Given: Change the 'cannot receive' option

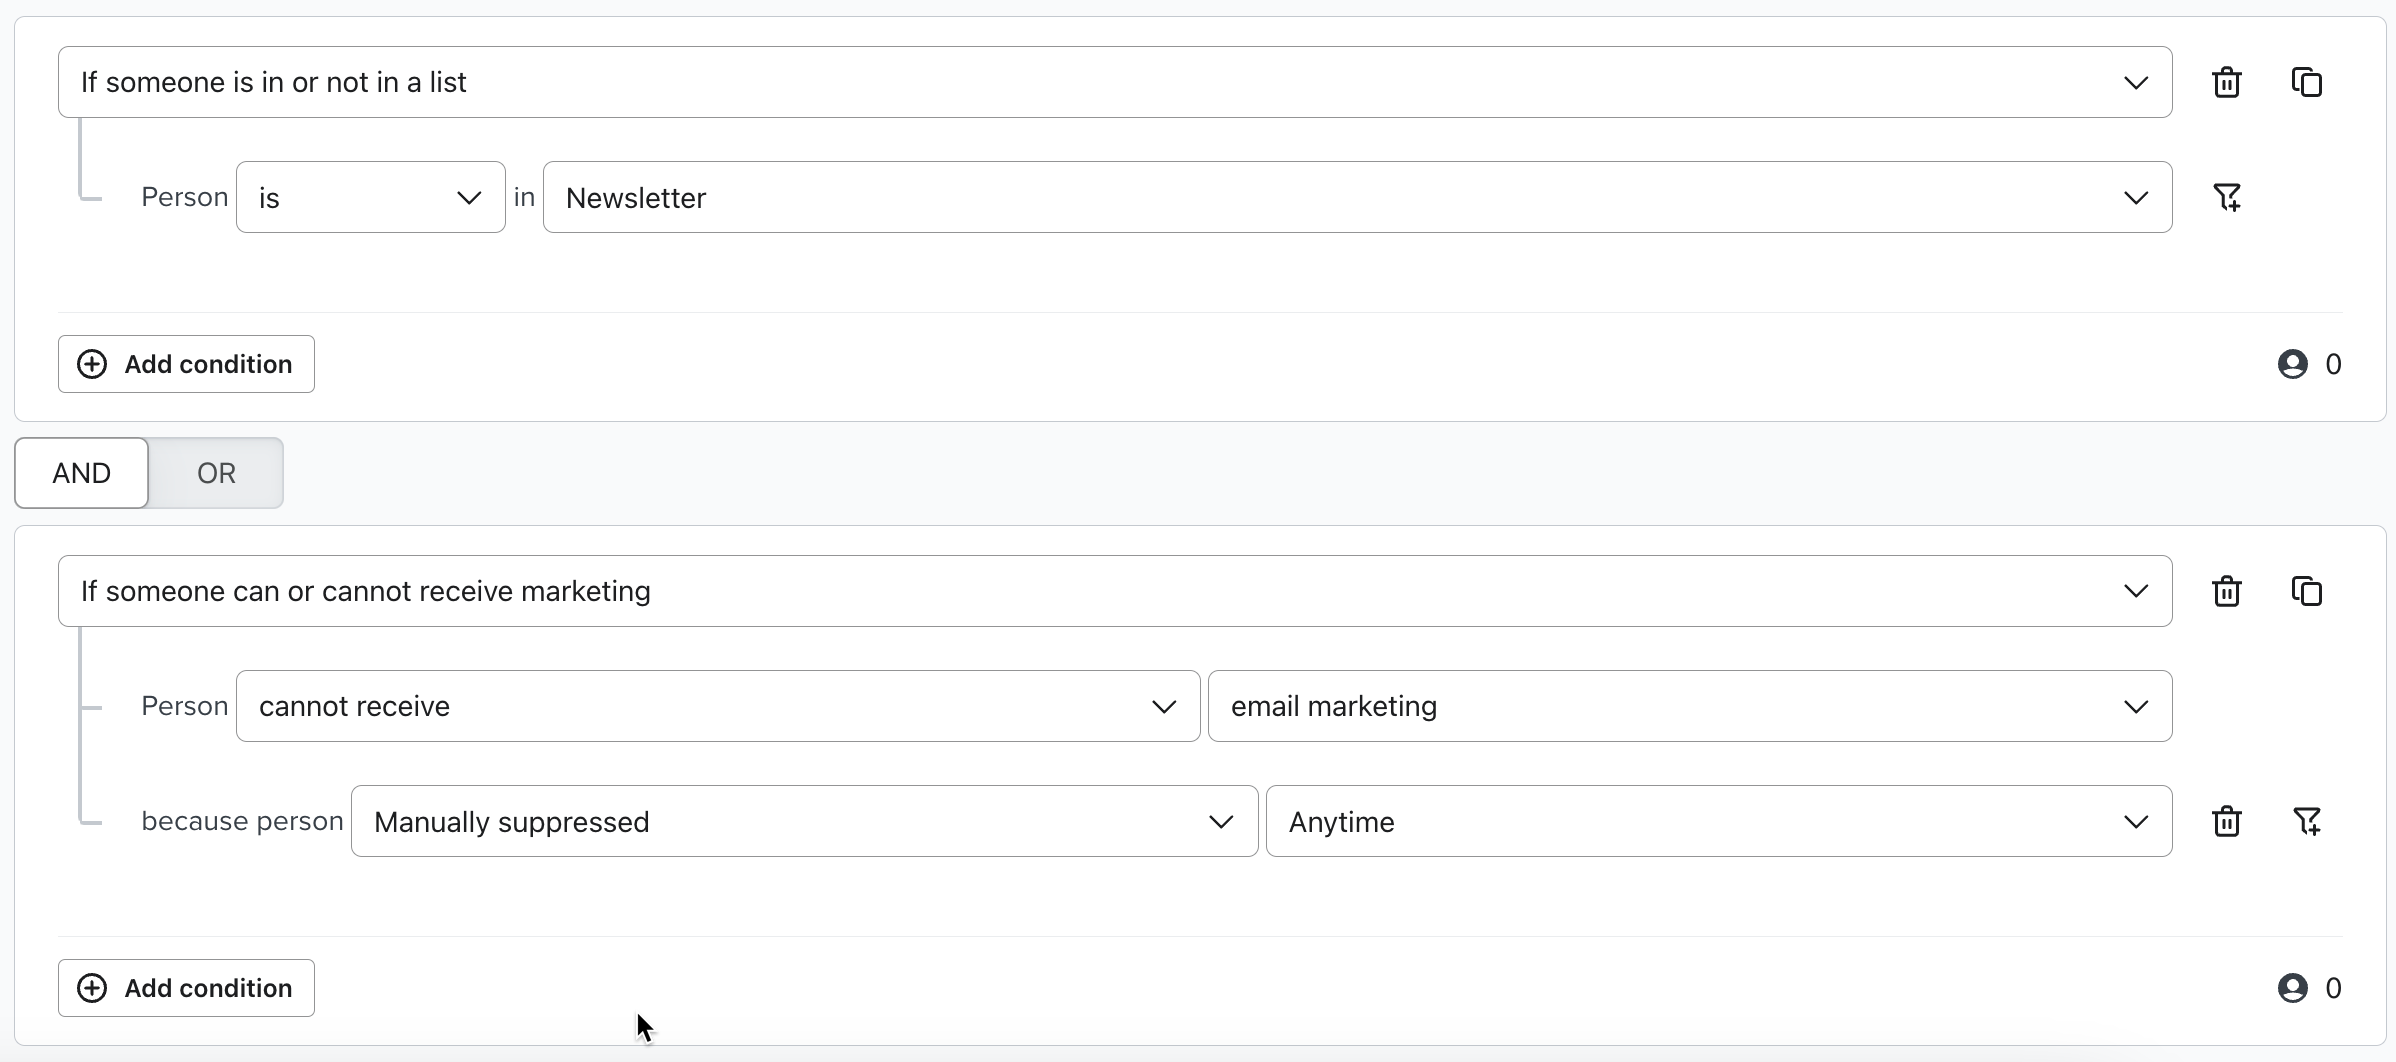Looking at the screenshot, I should coord(717,706).
